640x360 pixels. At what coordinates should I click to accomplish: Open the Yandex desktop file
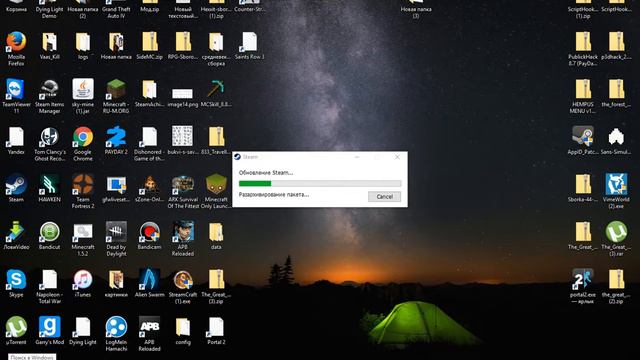(16, 137)
